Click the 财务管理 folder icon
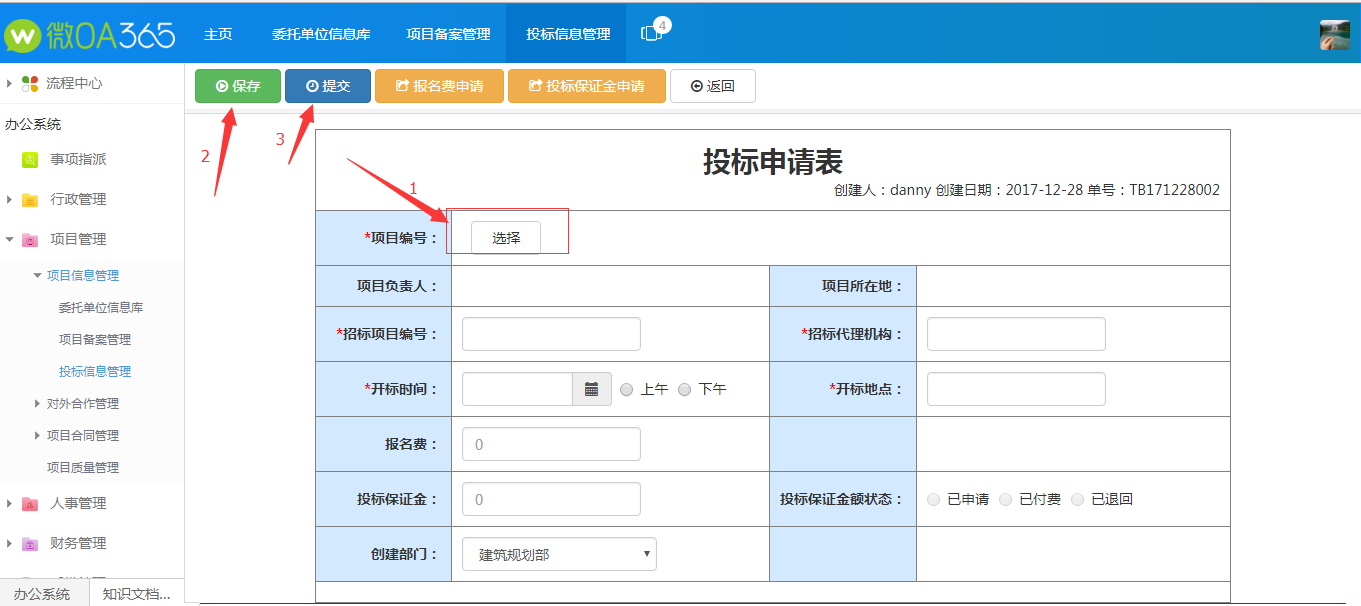This screenshot has width=1361, height=606. pos(30,544)
